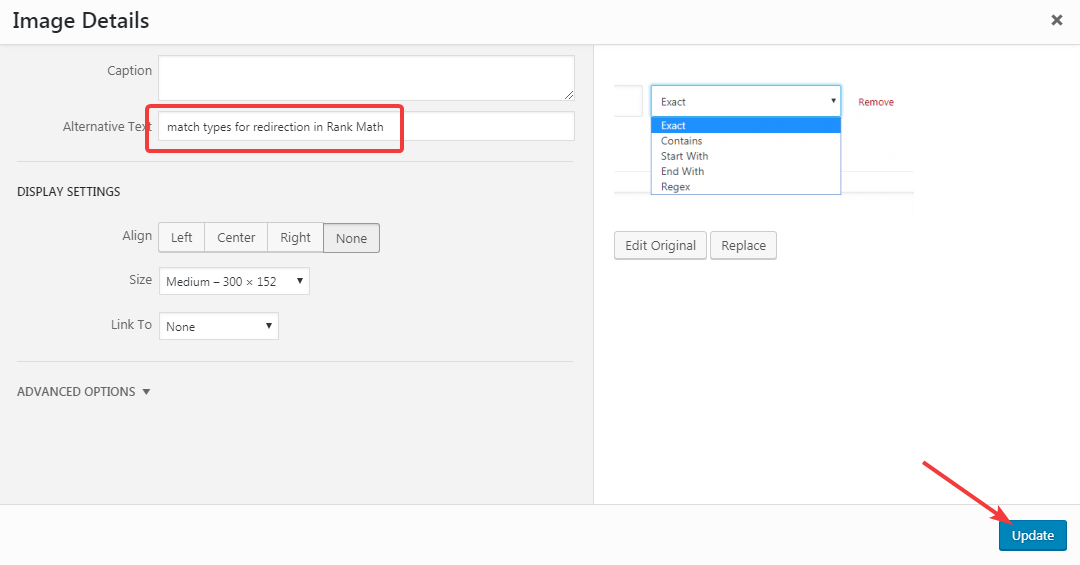This screenshot has height=565, width=1080.
Task: Set alignment to Right
Action: tap(295, 238)
